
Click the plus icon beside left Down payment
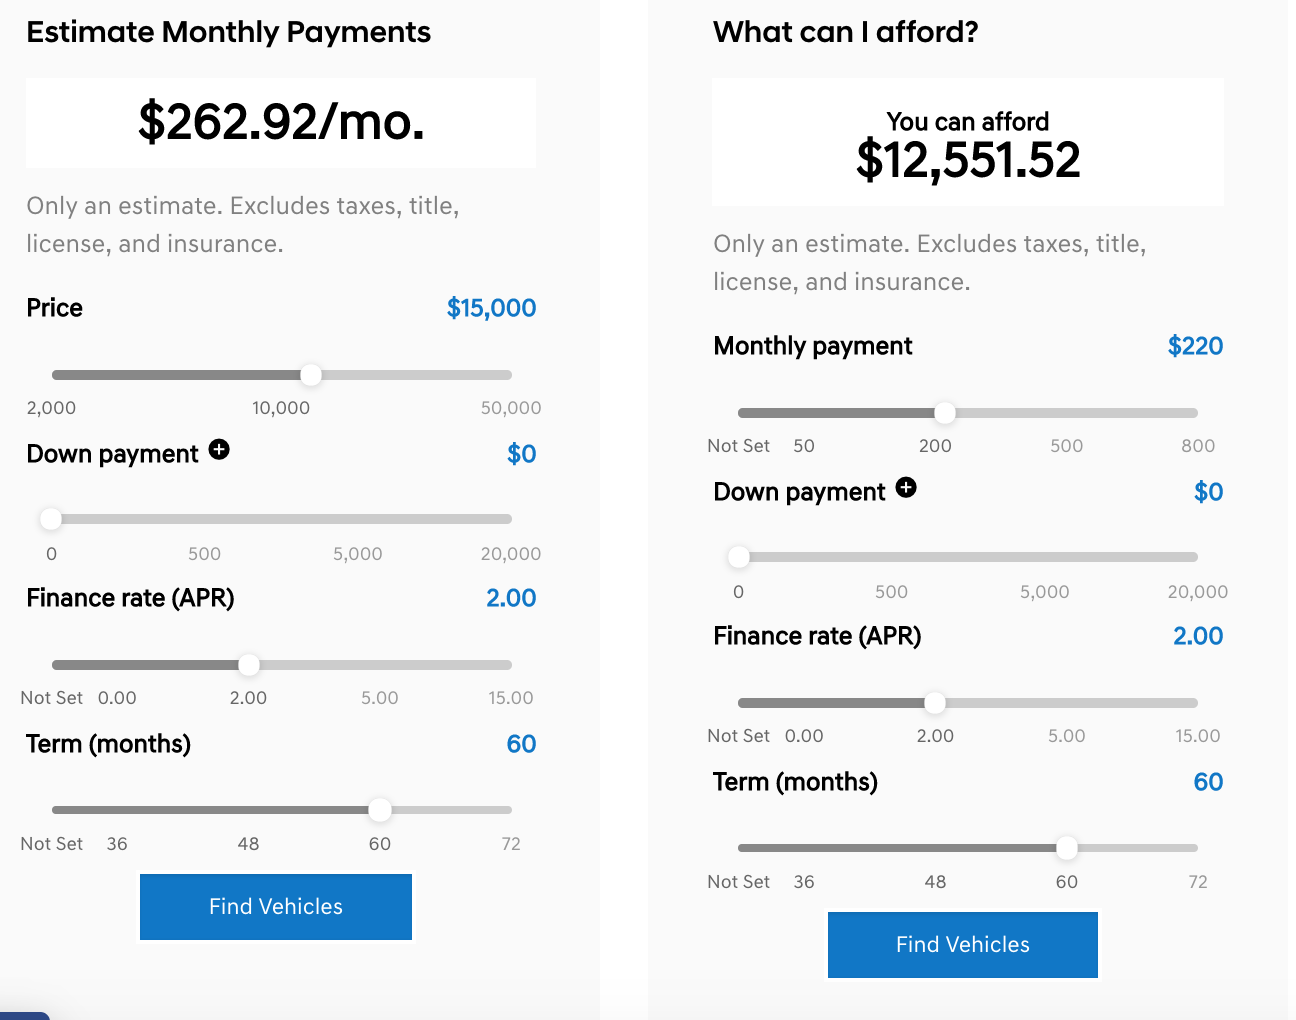pyautogui.click(x=219, y=450)
